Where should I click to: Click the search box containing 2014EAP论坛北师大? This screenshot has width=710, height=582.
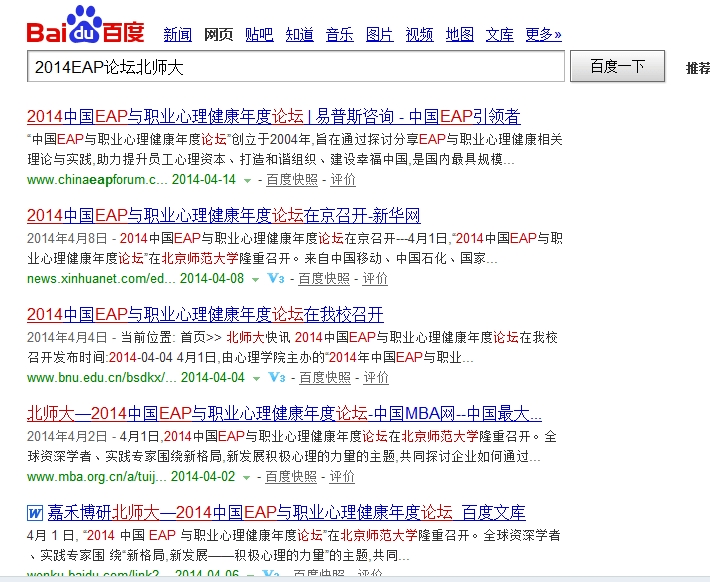click(295, 68)
